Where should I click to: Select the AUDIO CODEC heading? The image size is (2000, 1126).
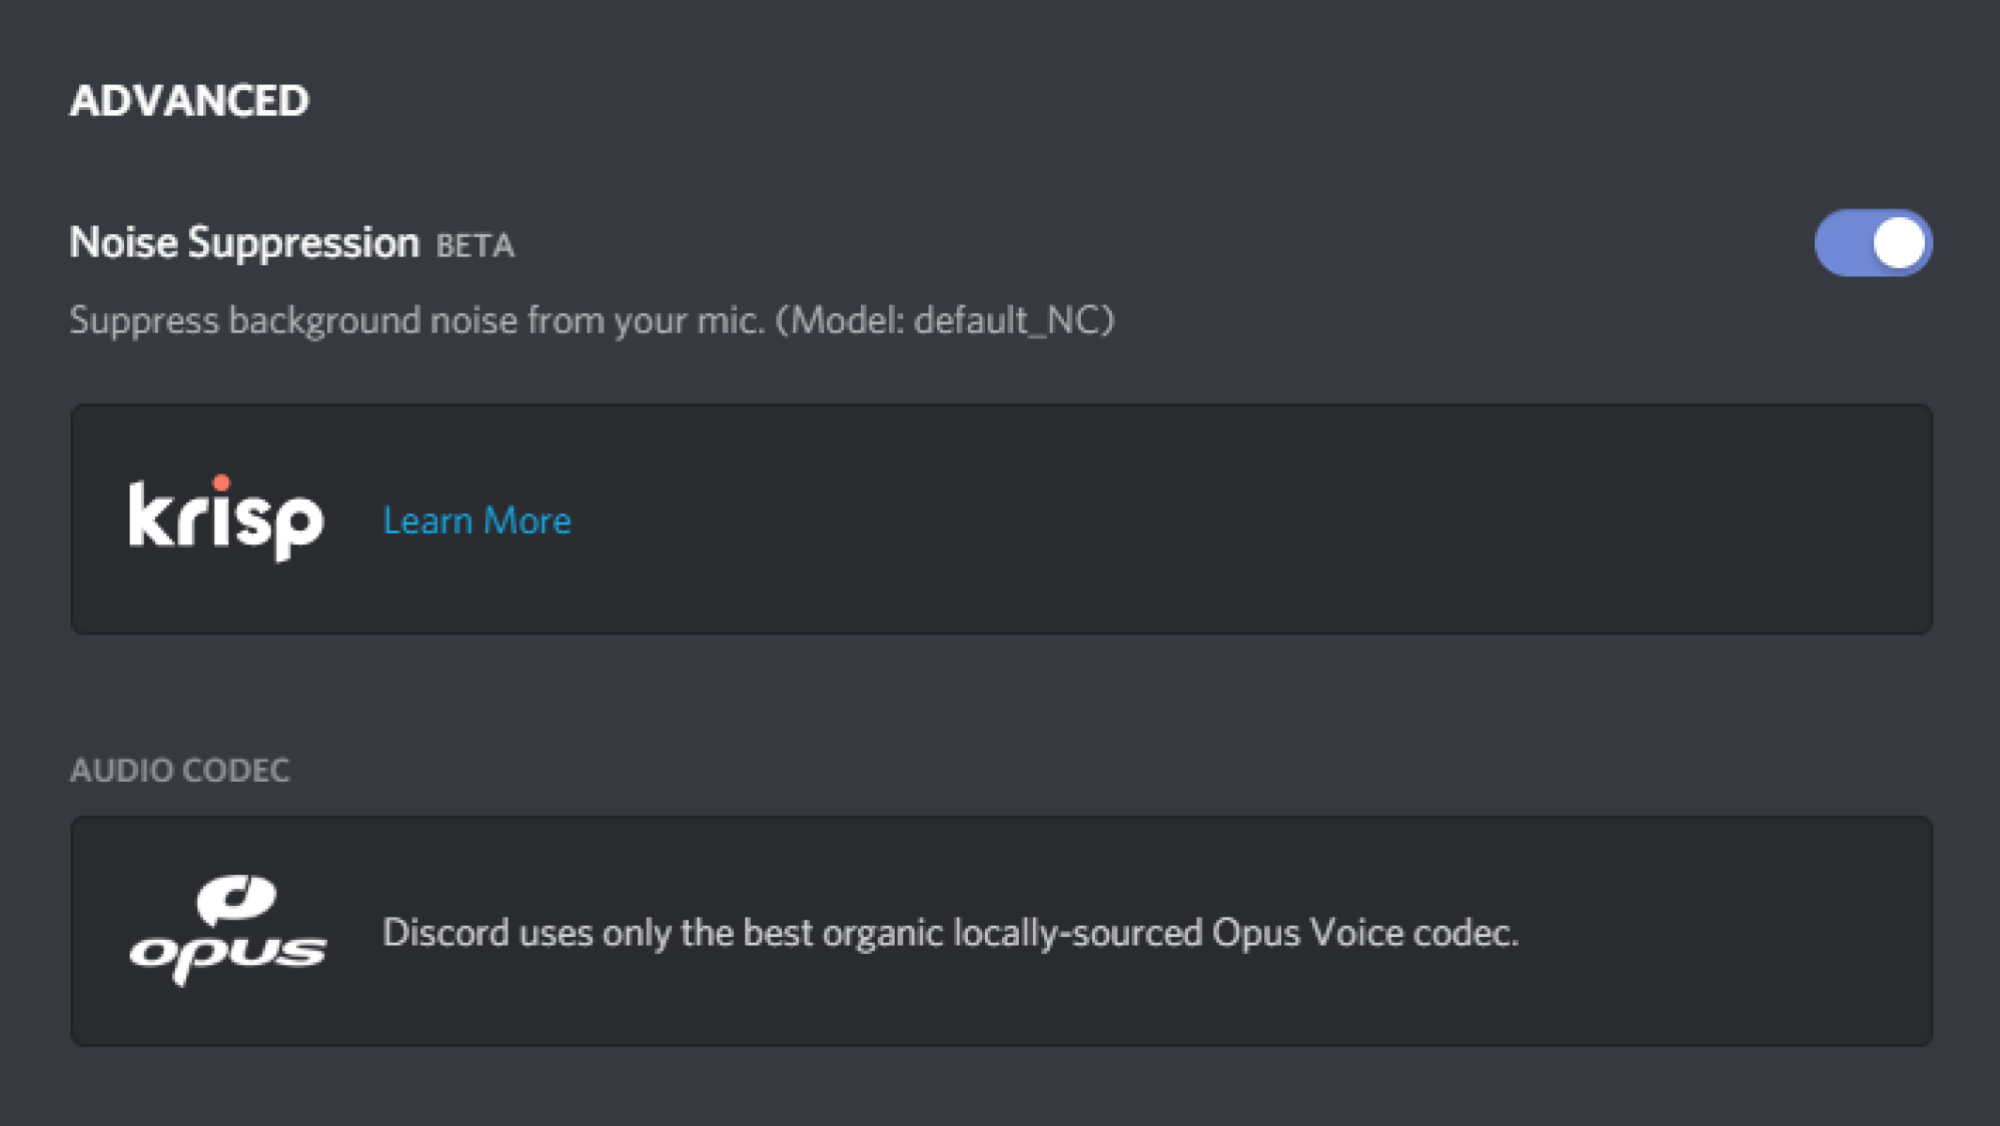(180, 770)
